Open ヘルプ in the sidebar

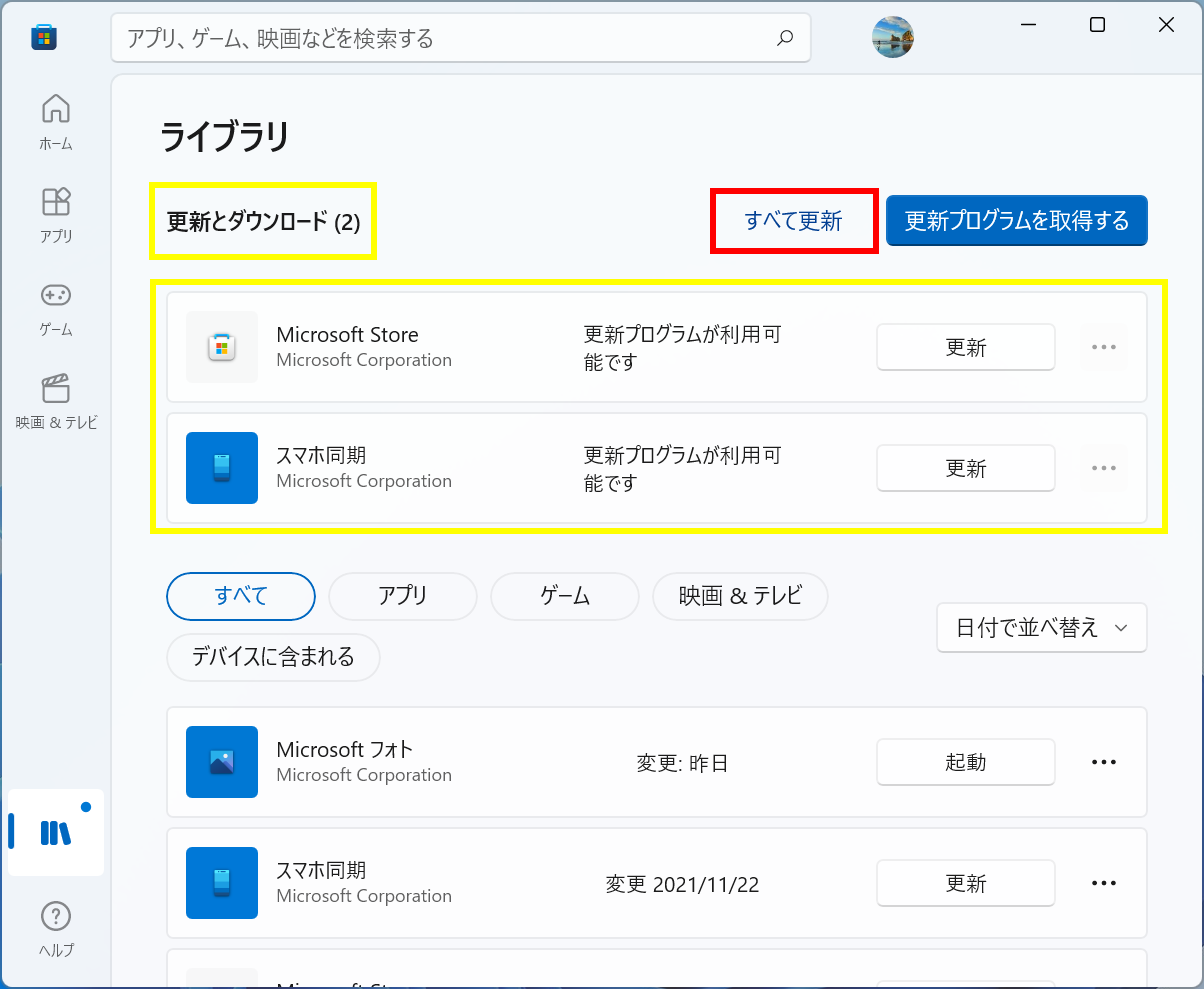pos(56,928)
